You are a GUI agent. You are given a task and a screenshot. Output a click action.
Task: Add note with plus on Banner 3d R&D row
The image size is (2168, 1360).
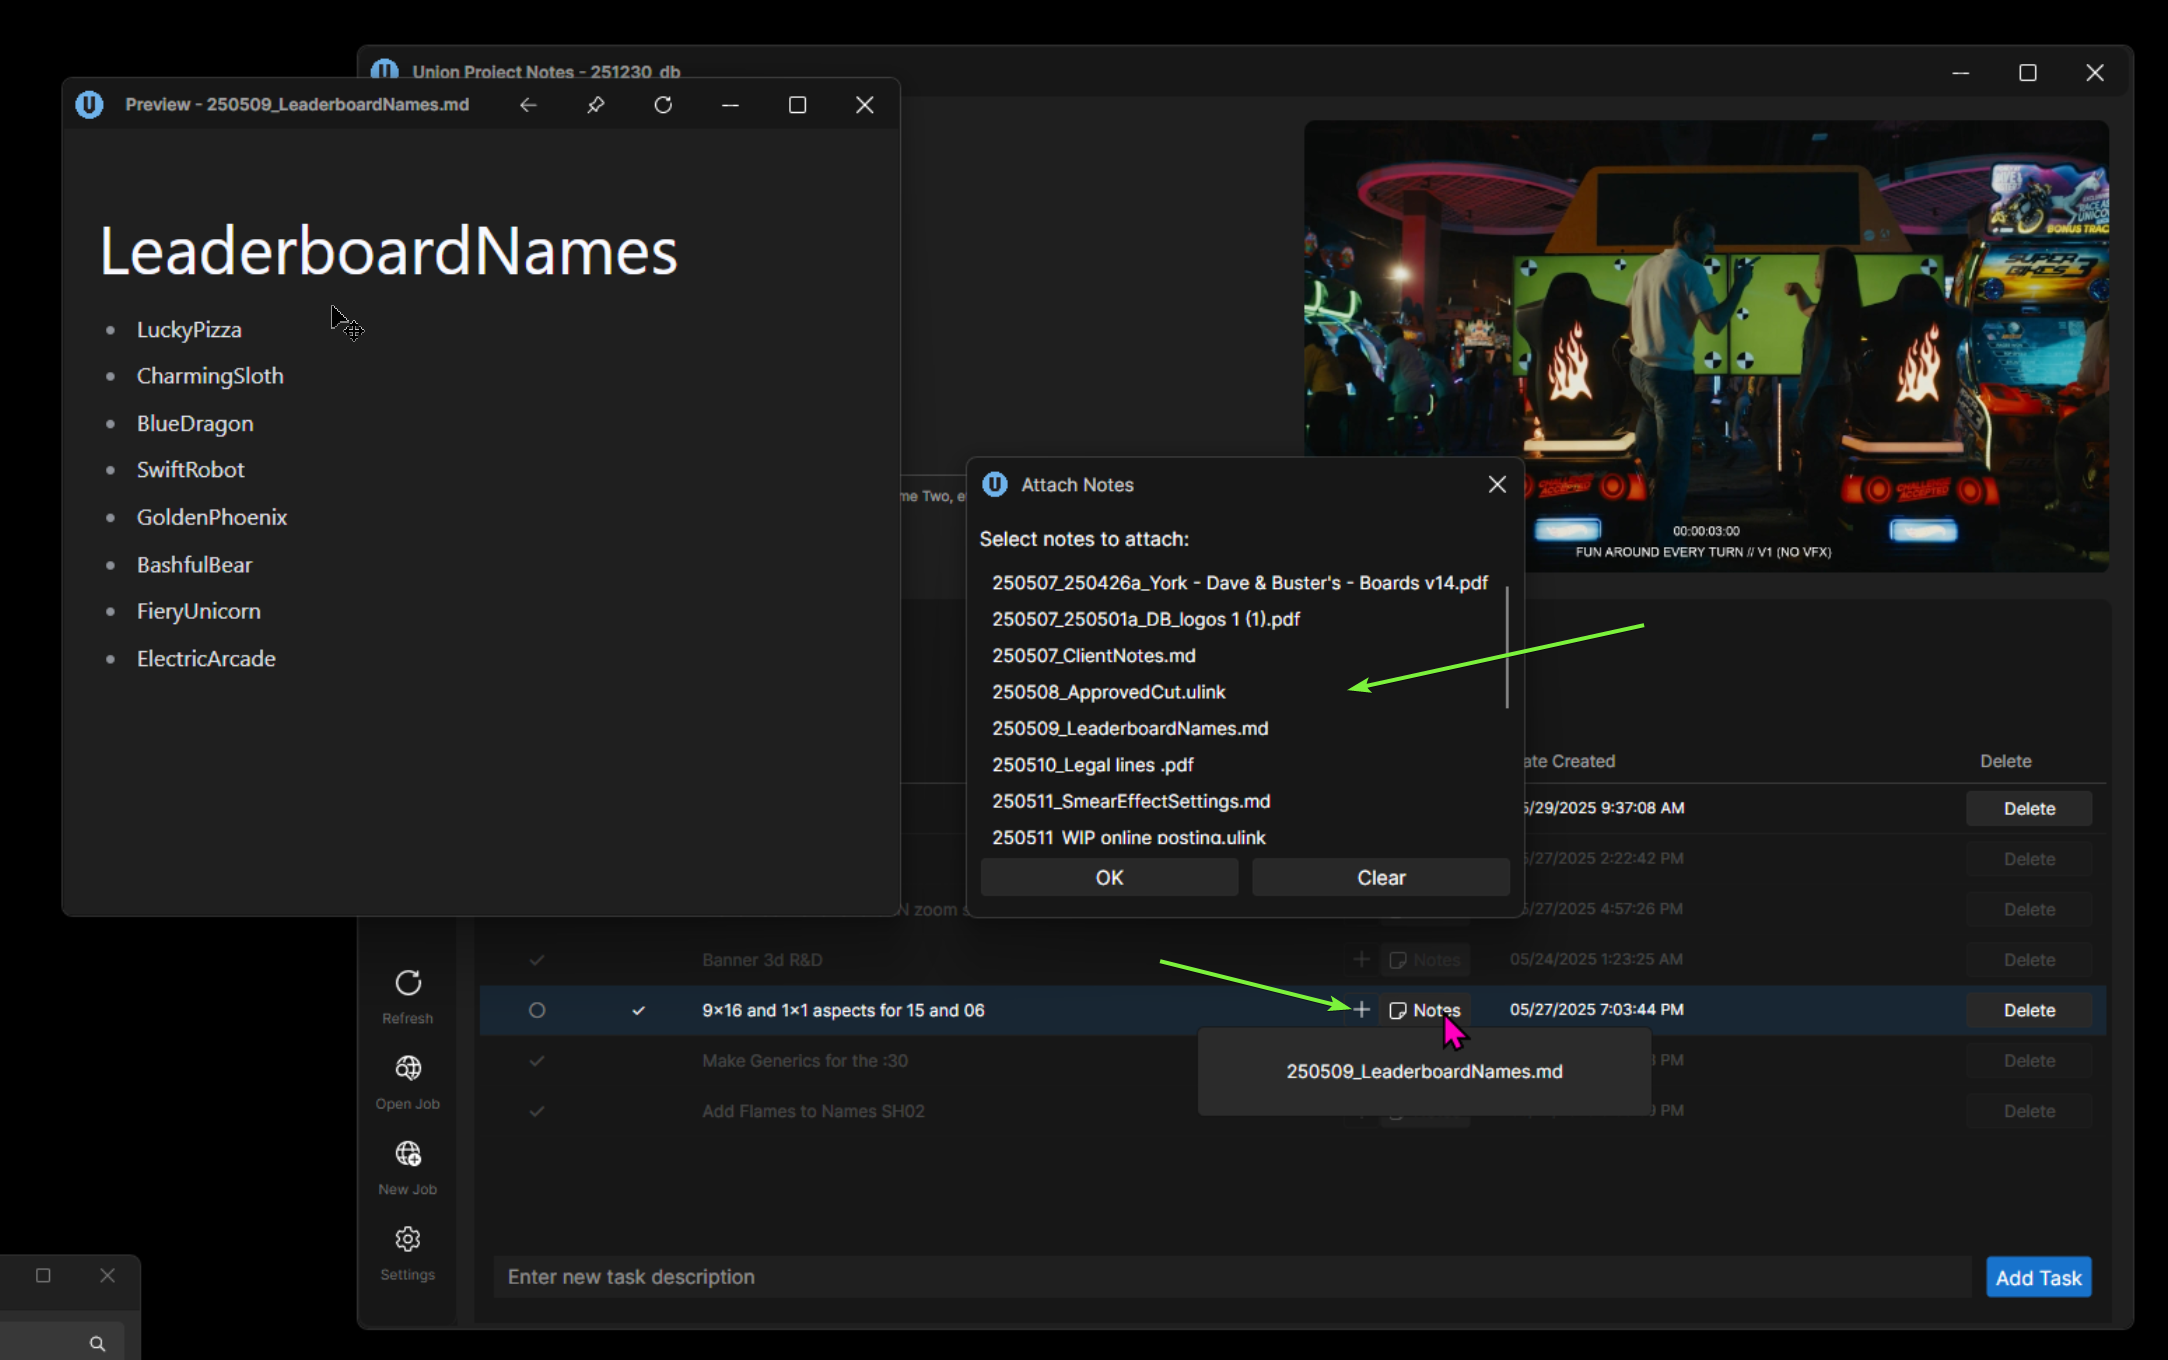[x=1361, y=960]
